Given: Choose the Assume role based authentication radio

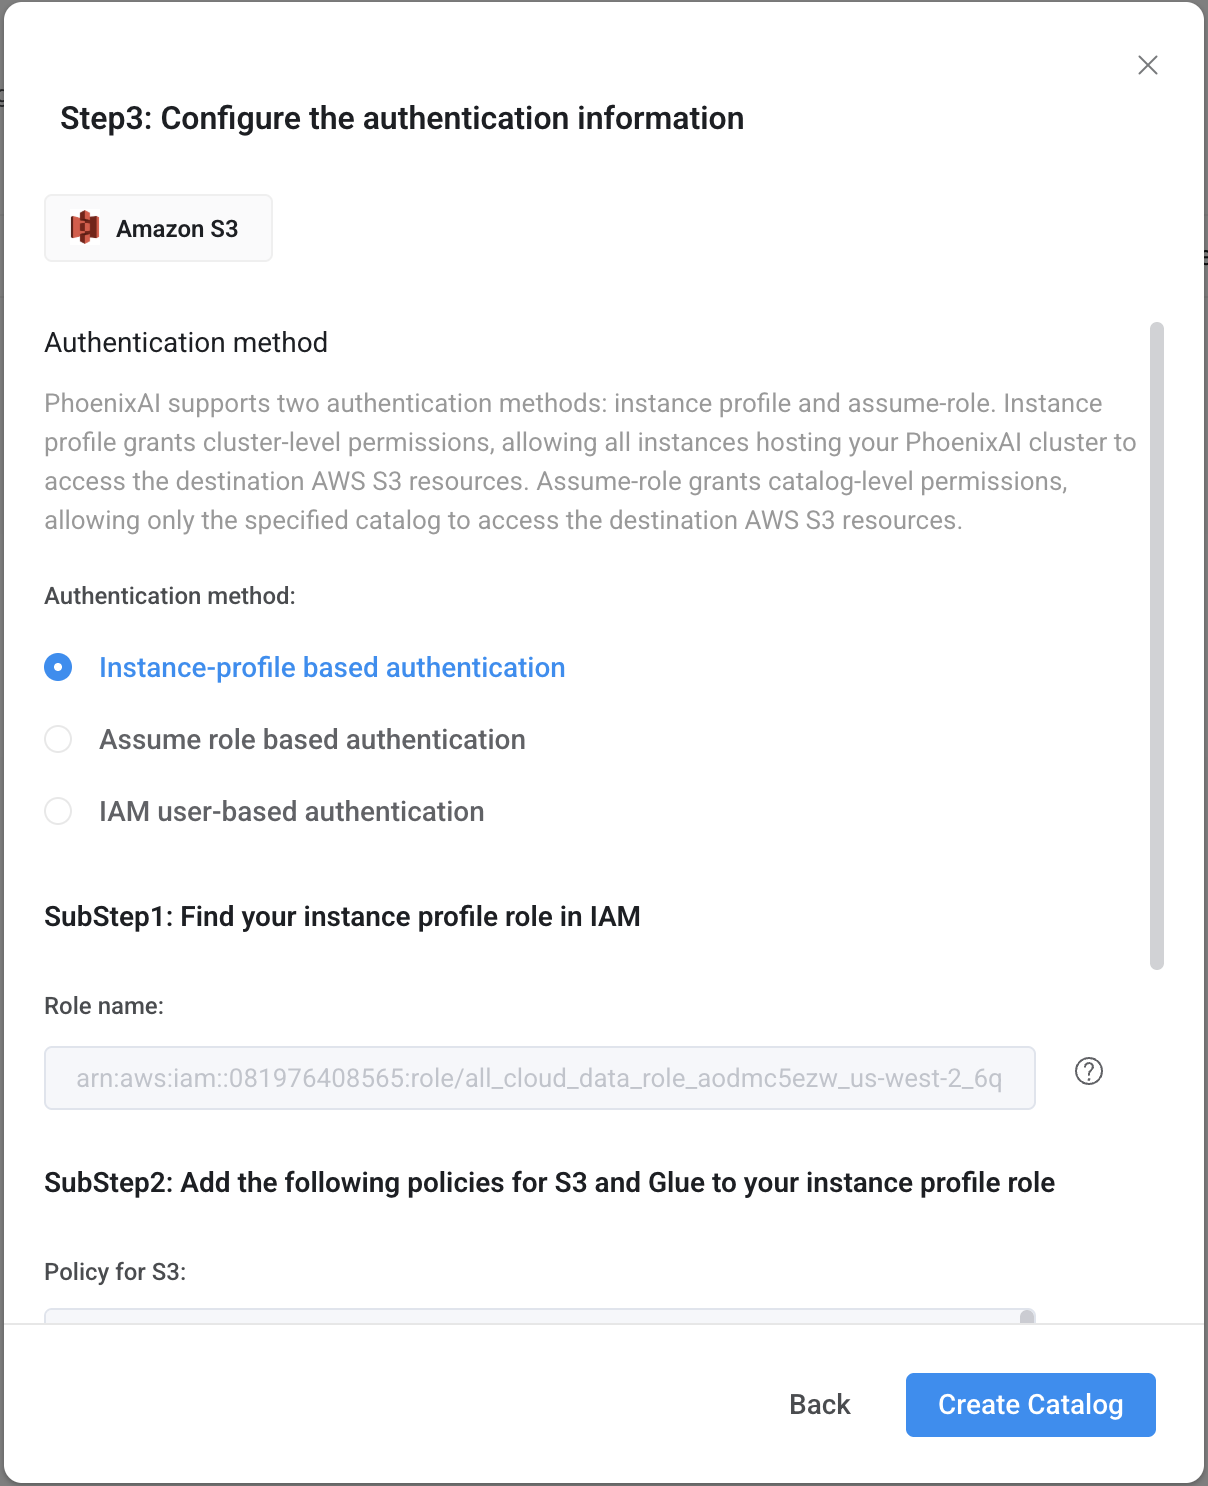Looking at the screenshot, I should click(58, 739).
